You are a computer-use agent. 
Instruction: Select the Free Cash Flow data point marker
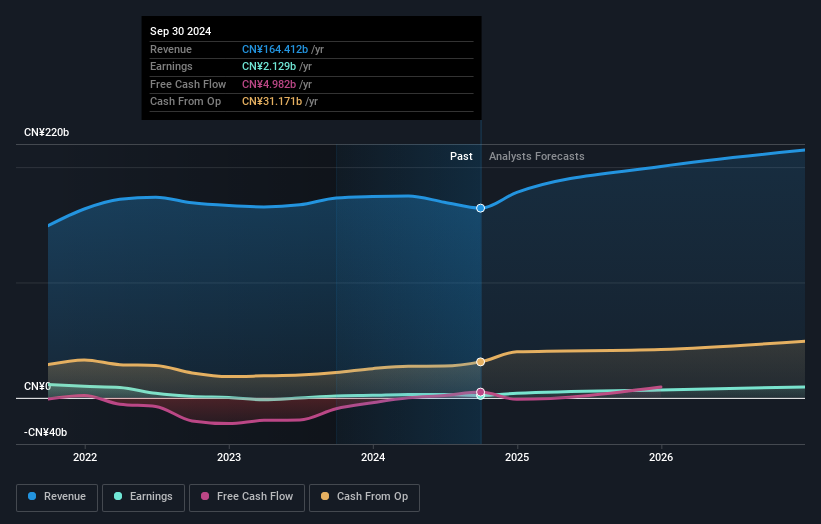[x=480, y=392]
